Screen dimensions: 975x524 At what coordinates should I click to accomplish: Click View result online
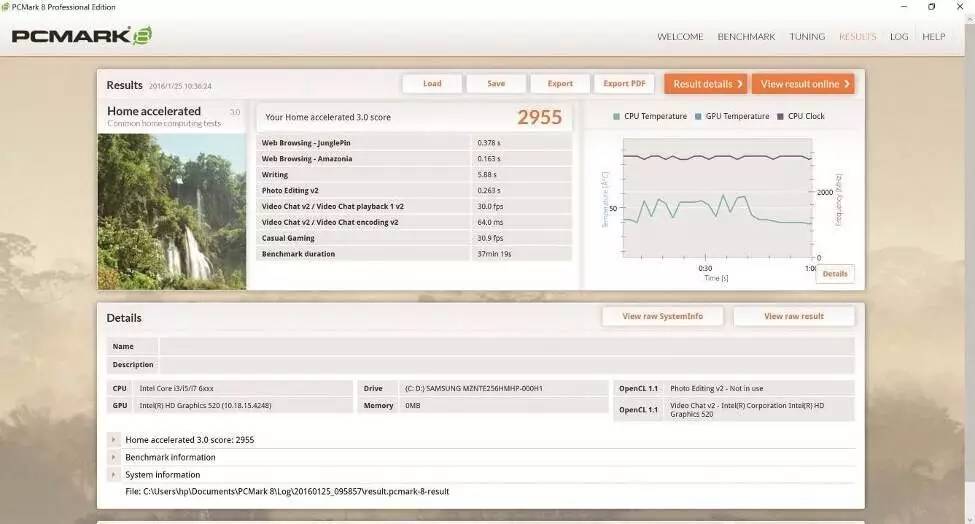click(803, 84)
